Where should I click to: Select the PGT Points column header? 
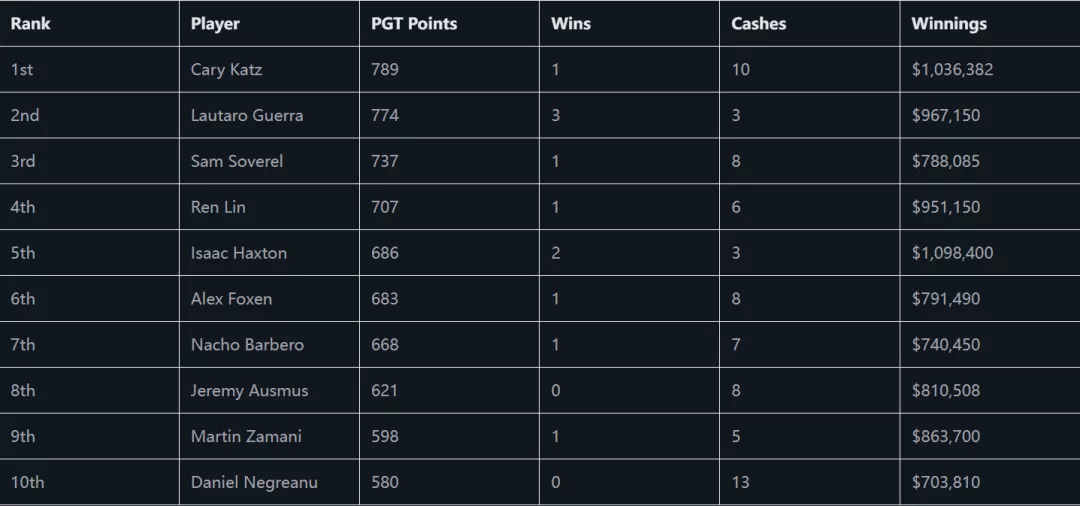tap(414, 23)
